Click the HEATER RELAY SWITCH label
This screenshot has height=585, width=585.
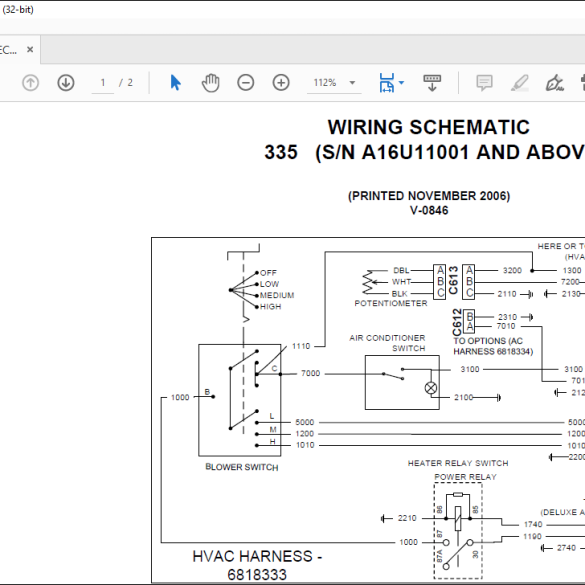tap(458, 463)
